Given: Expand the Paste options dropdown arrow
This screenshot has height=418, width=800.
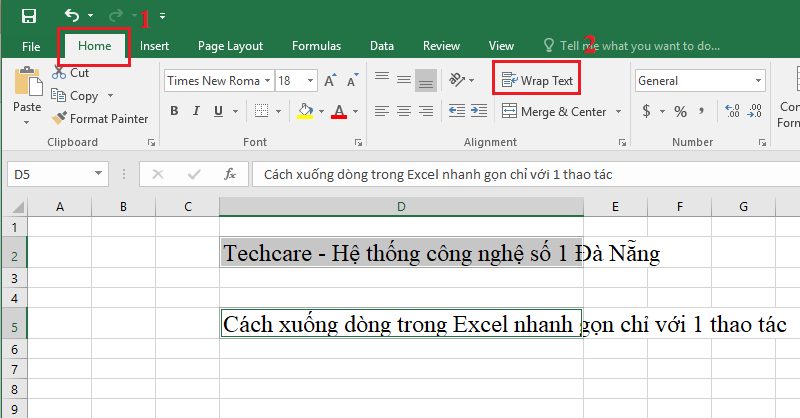Looking at the screenshot, I should tap(27, 122).
